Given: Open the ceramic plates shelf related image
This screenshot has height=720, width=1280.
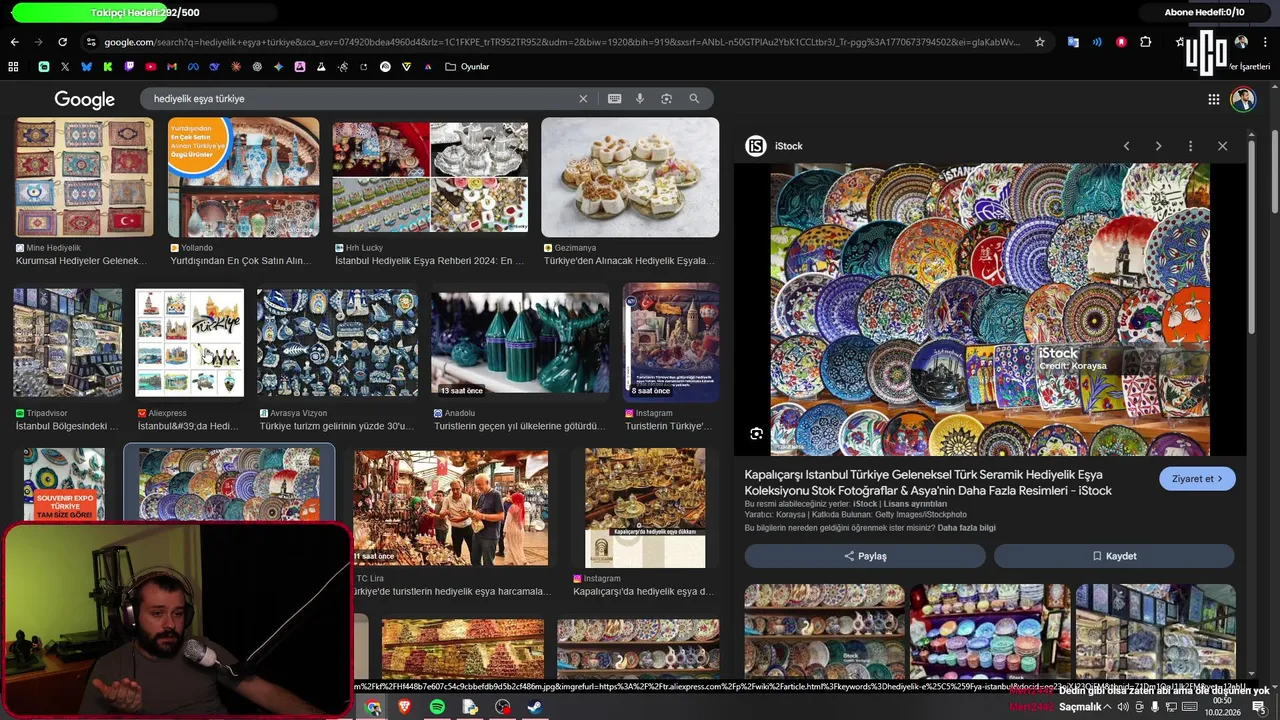Looking at the screenshot, I should pyautogui.click(x=825, y=632).
